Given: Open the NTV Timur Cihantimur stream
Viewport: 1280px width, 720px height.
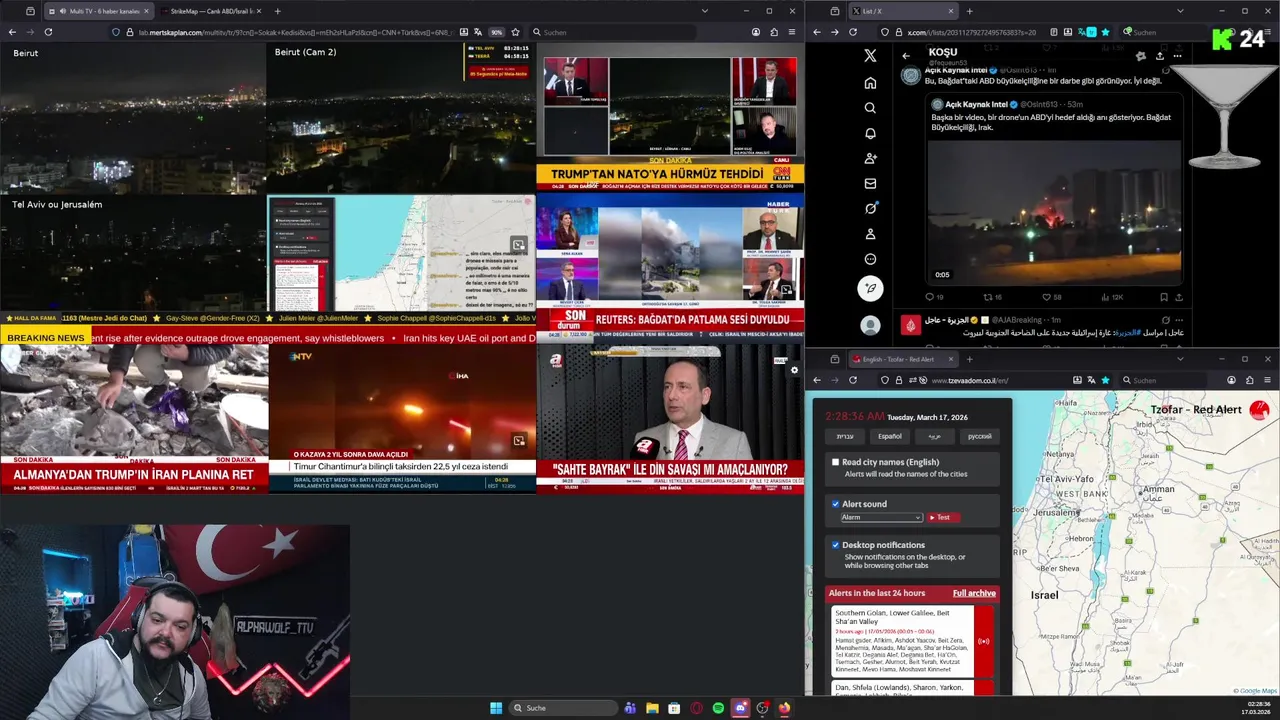Looking at the screenshot, I should pos(402,418).
